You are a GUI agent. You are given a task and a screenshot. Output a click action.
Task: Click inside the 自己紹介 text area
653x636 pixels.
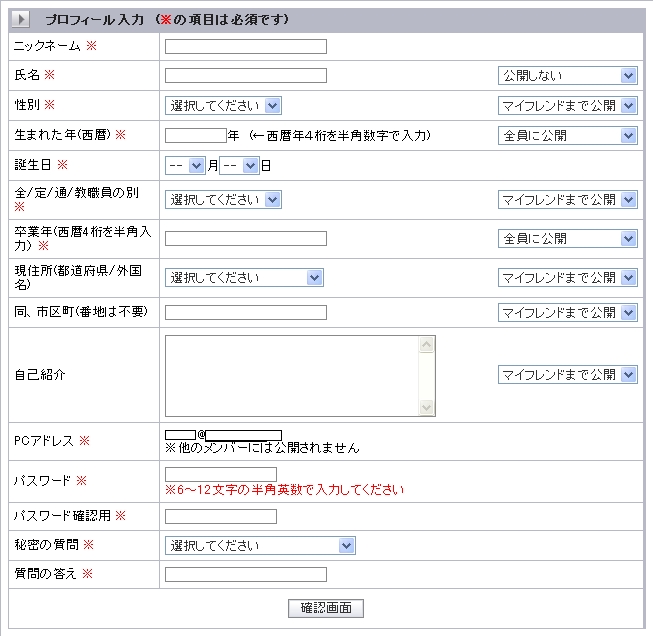(x=292, y=376)
